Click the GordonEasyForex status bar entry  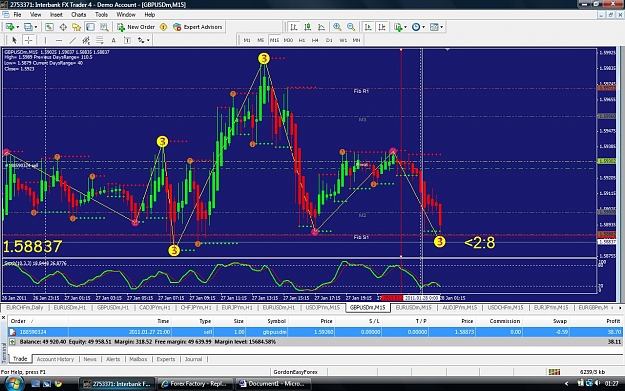click(x=295, y=372)
